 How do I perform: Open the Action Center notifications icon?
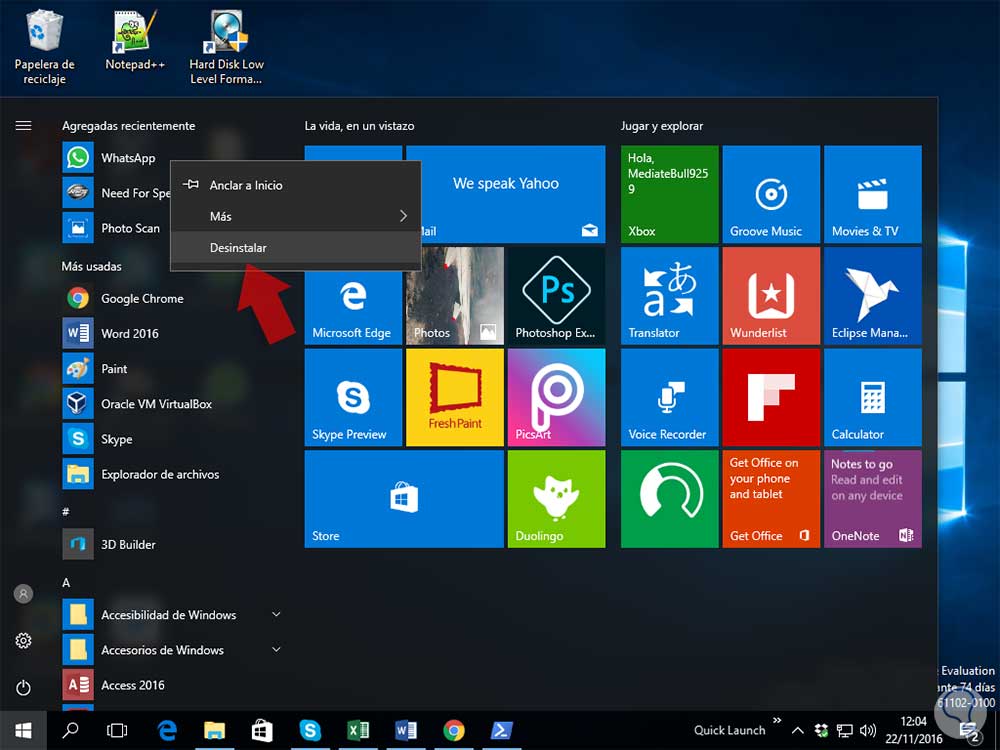click(x=969, y=732)
